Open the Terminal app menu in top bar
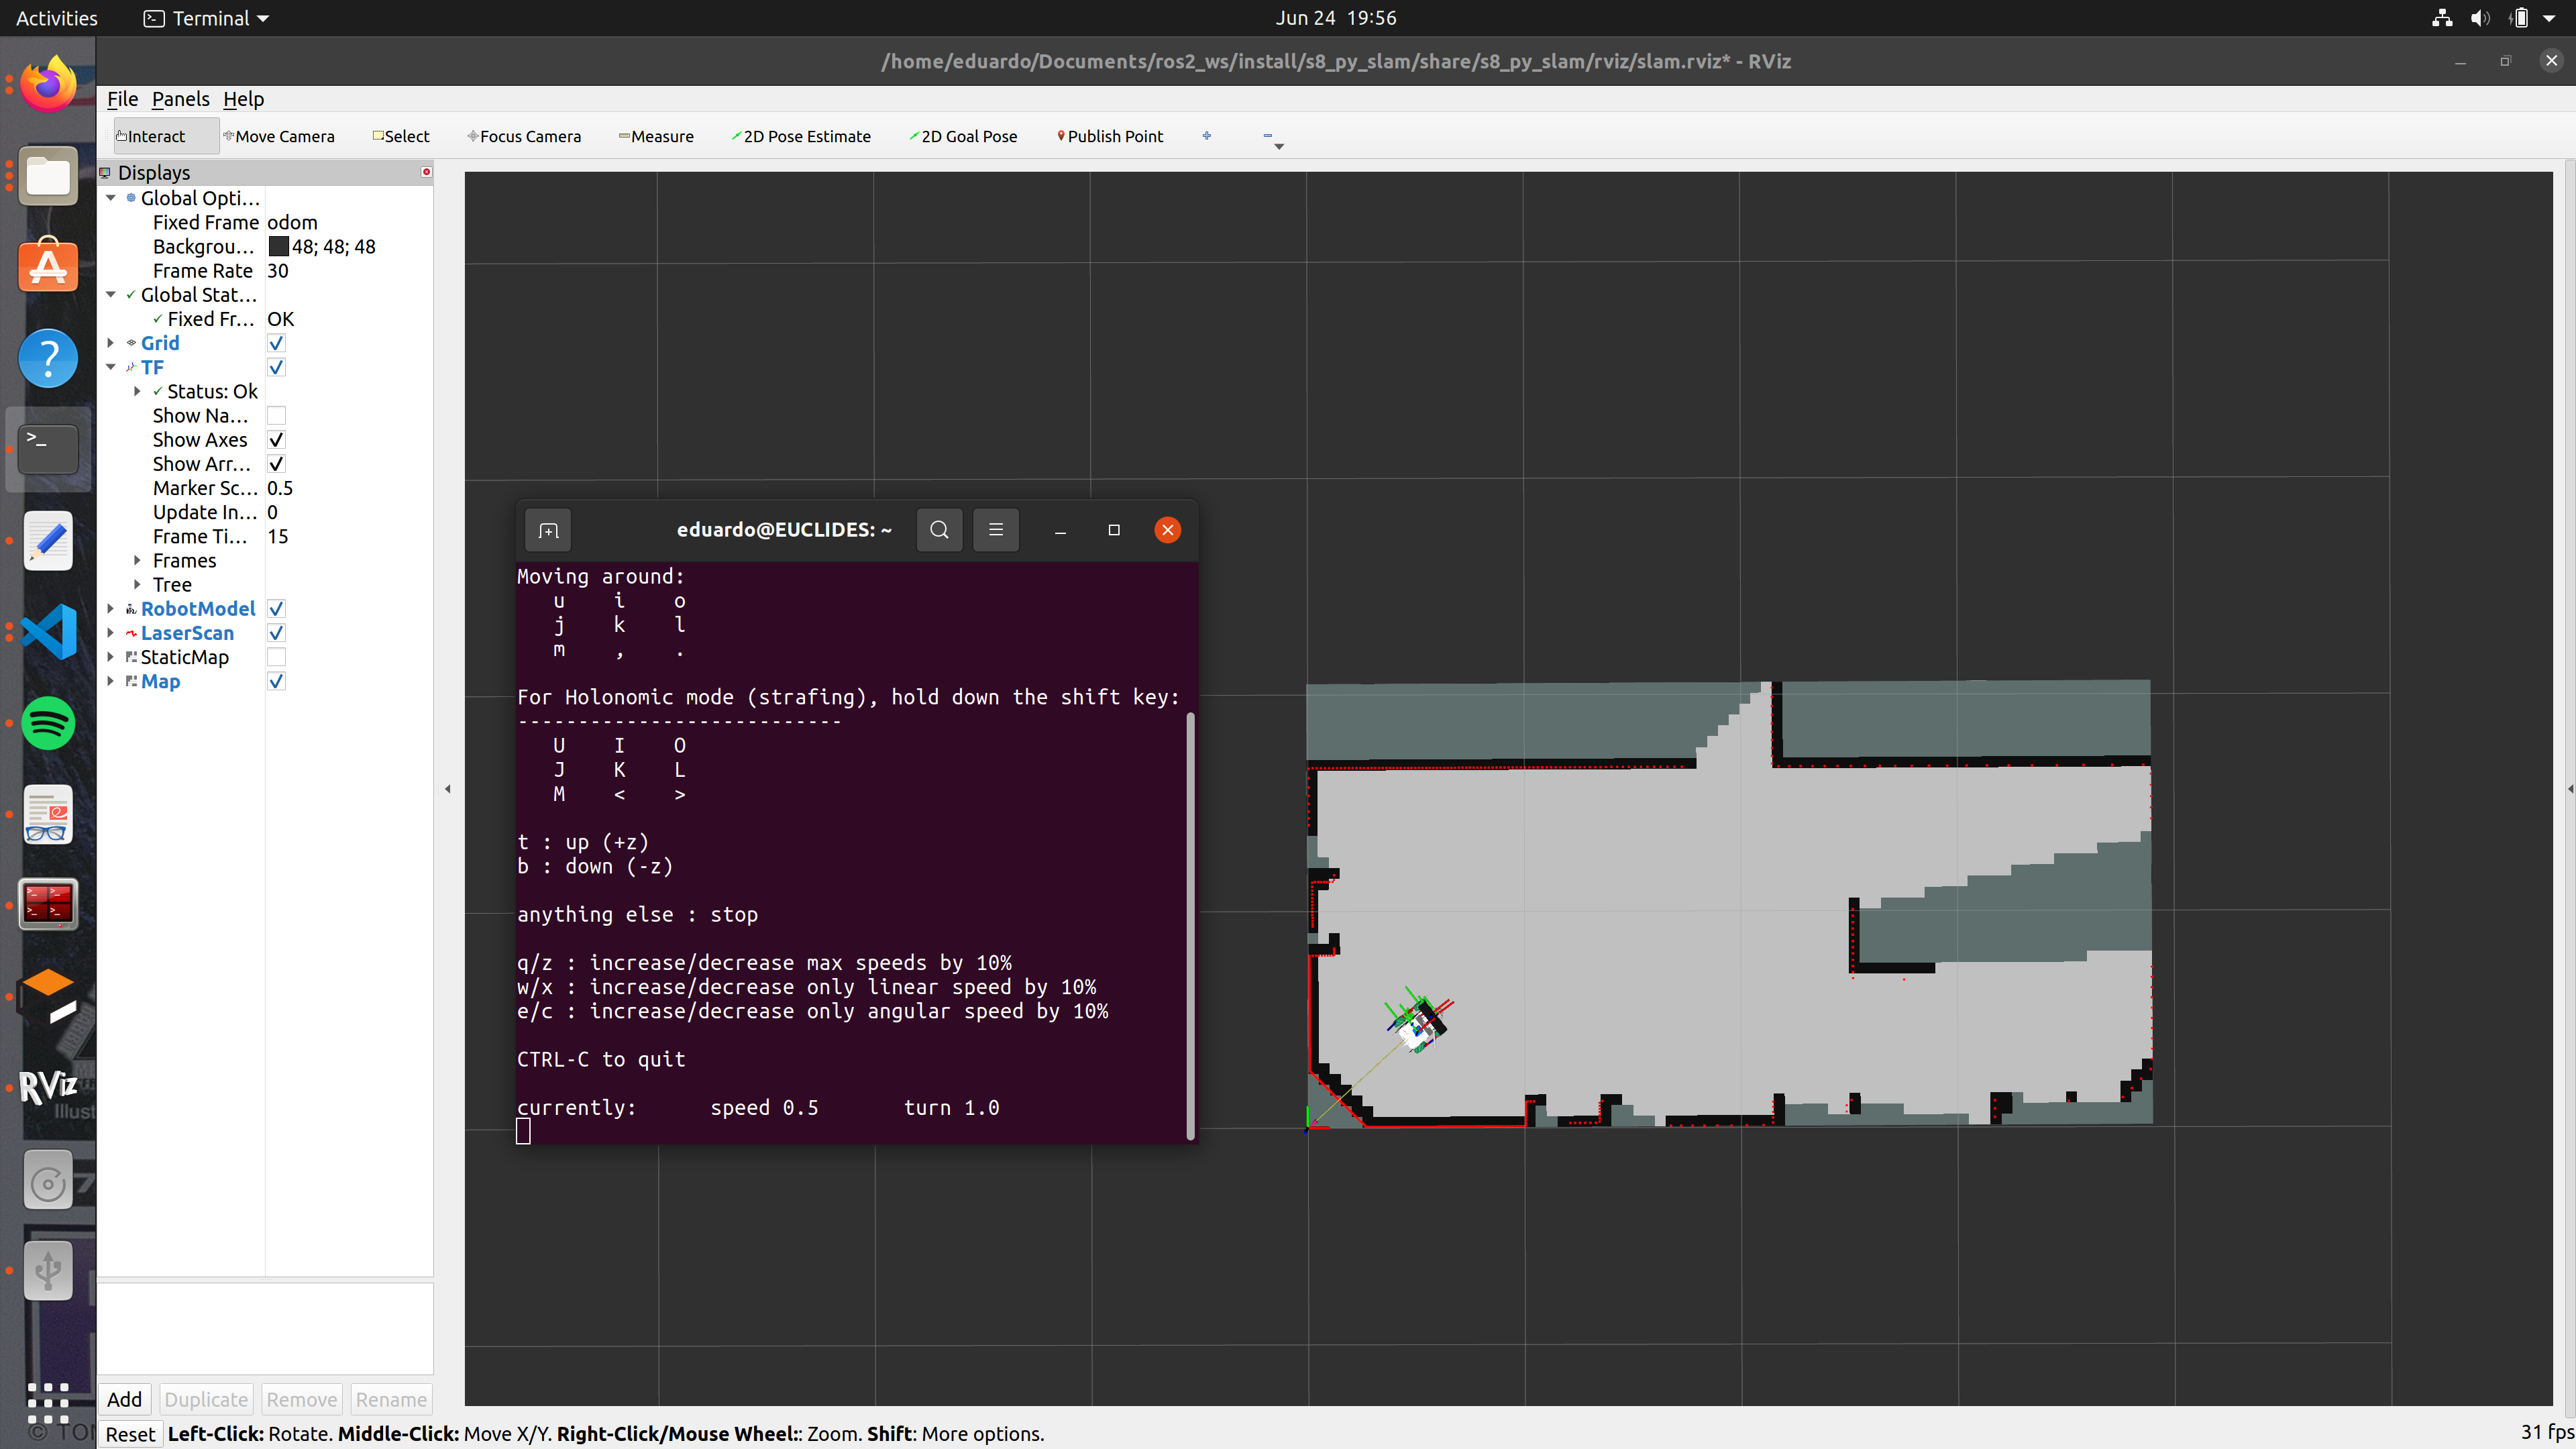 207,18
